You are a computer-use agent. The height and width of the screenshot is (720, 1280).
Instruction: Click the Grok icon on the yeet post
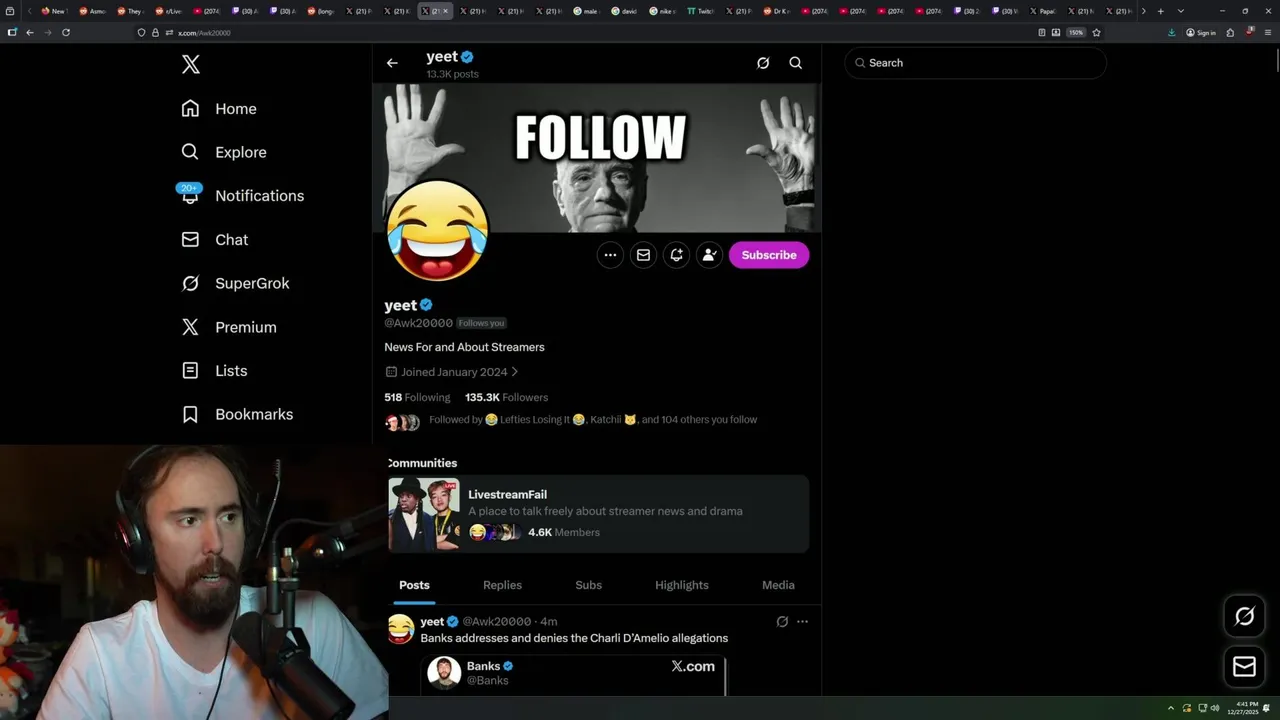(782, 622)
